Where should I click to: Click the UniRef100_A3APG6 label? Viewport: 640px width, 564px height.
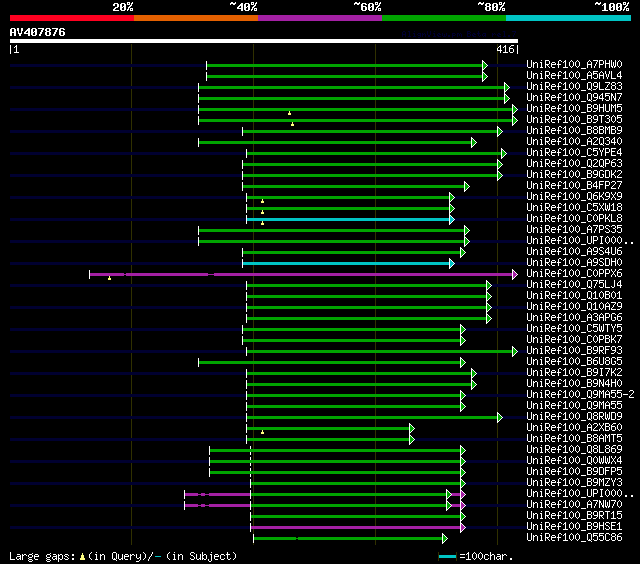click(574, 318)
